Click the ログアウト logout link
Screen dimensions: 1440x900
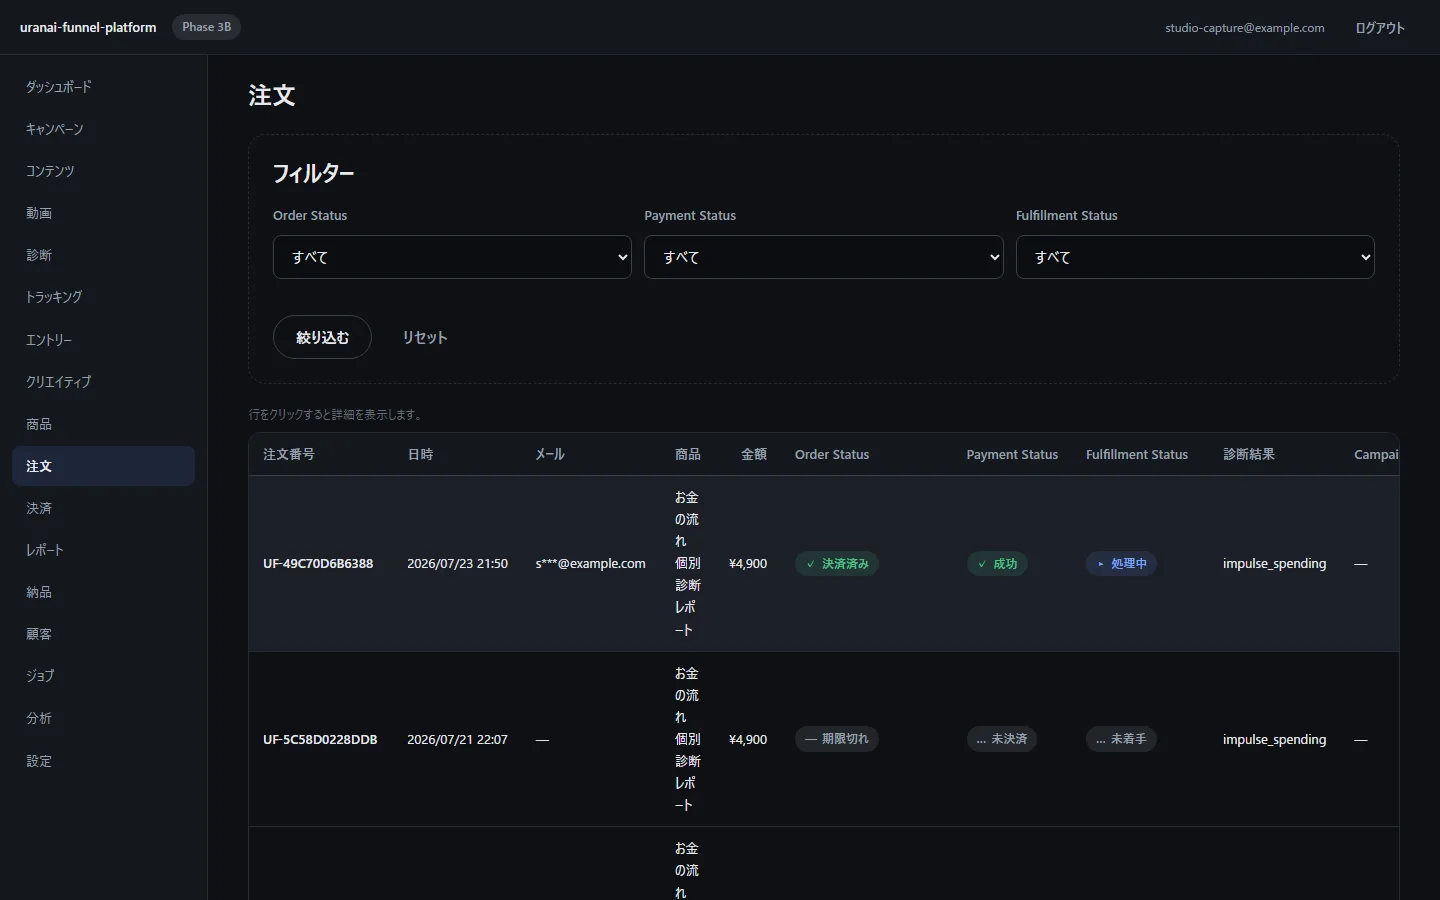coord(1380,28)
